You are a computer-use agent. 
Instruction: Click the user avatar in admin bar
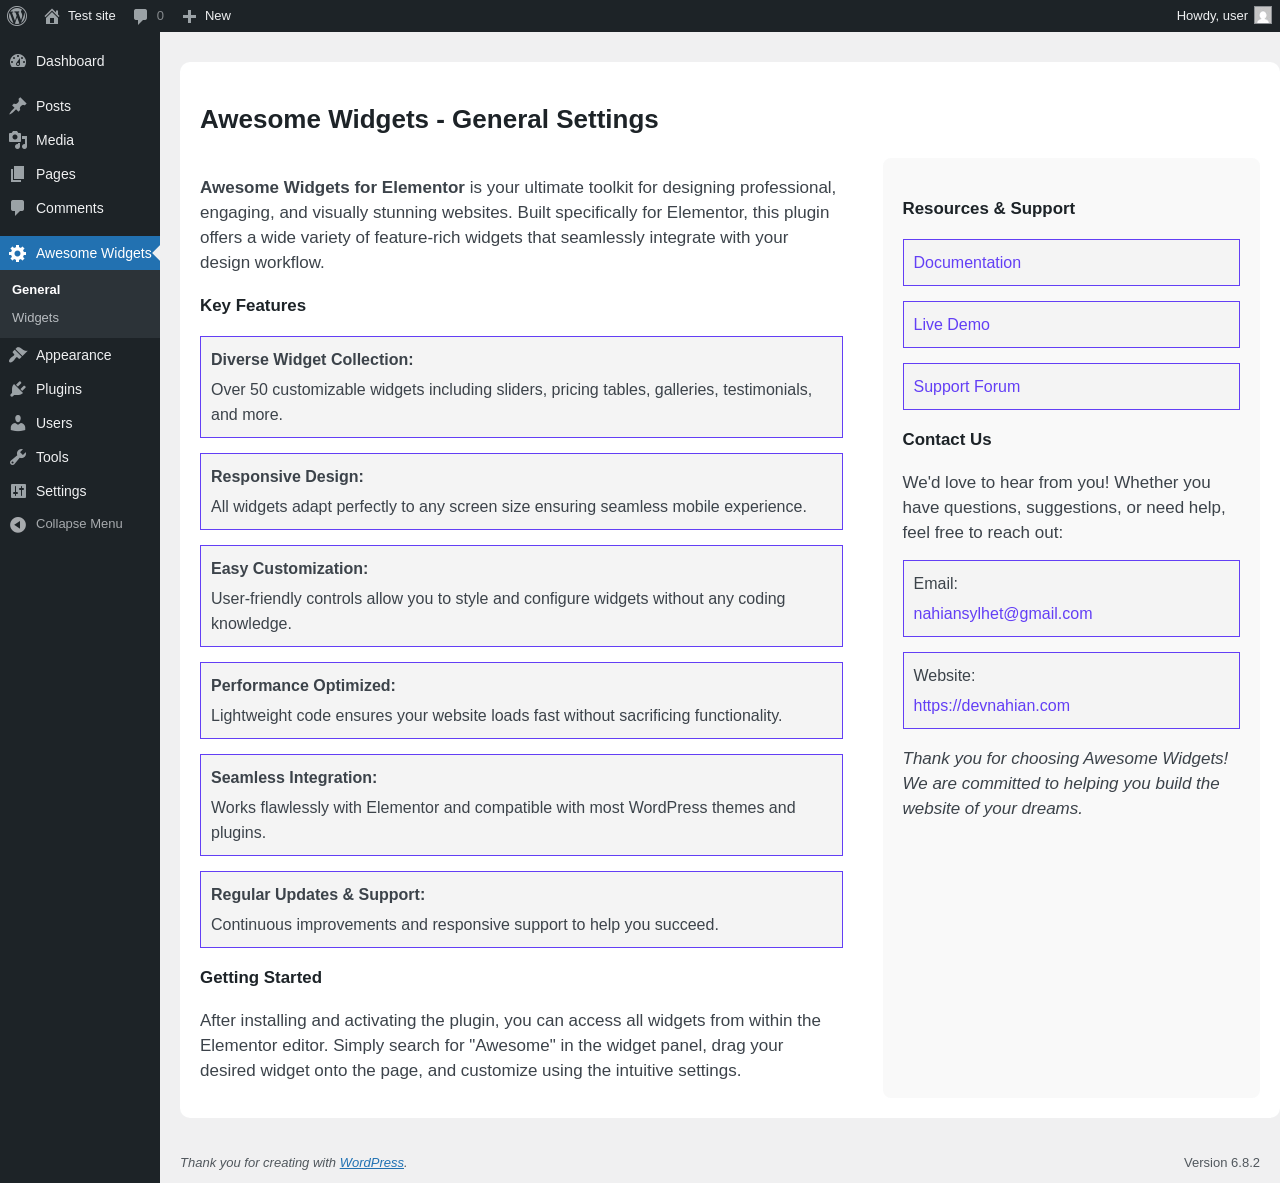[x=1263, y=16]
